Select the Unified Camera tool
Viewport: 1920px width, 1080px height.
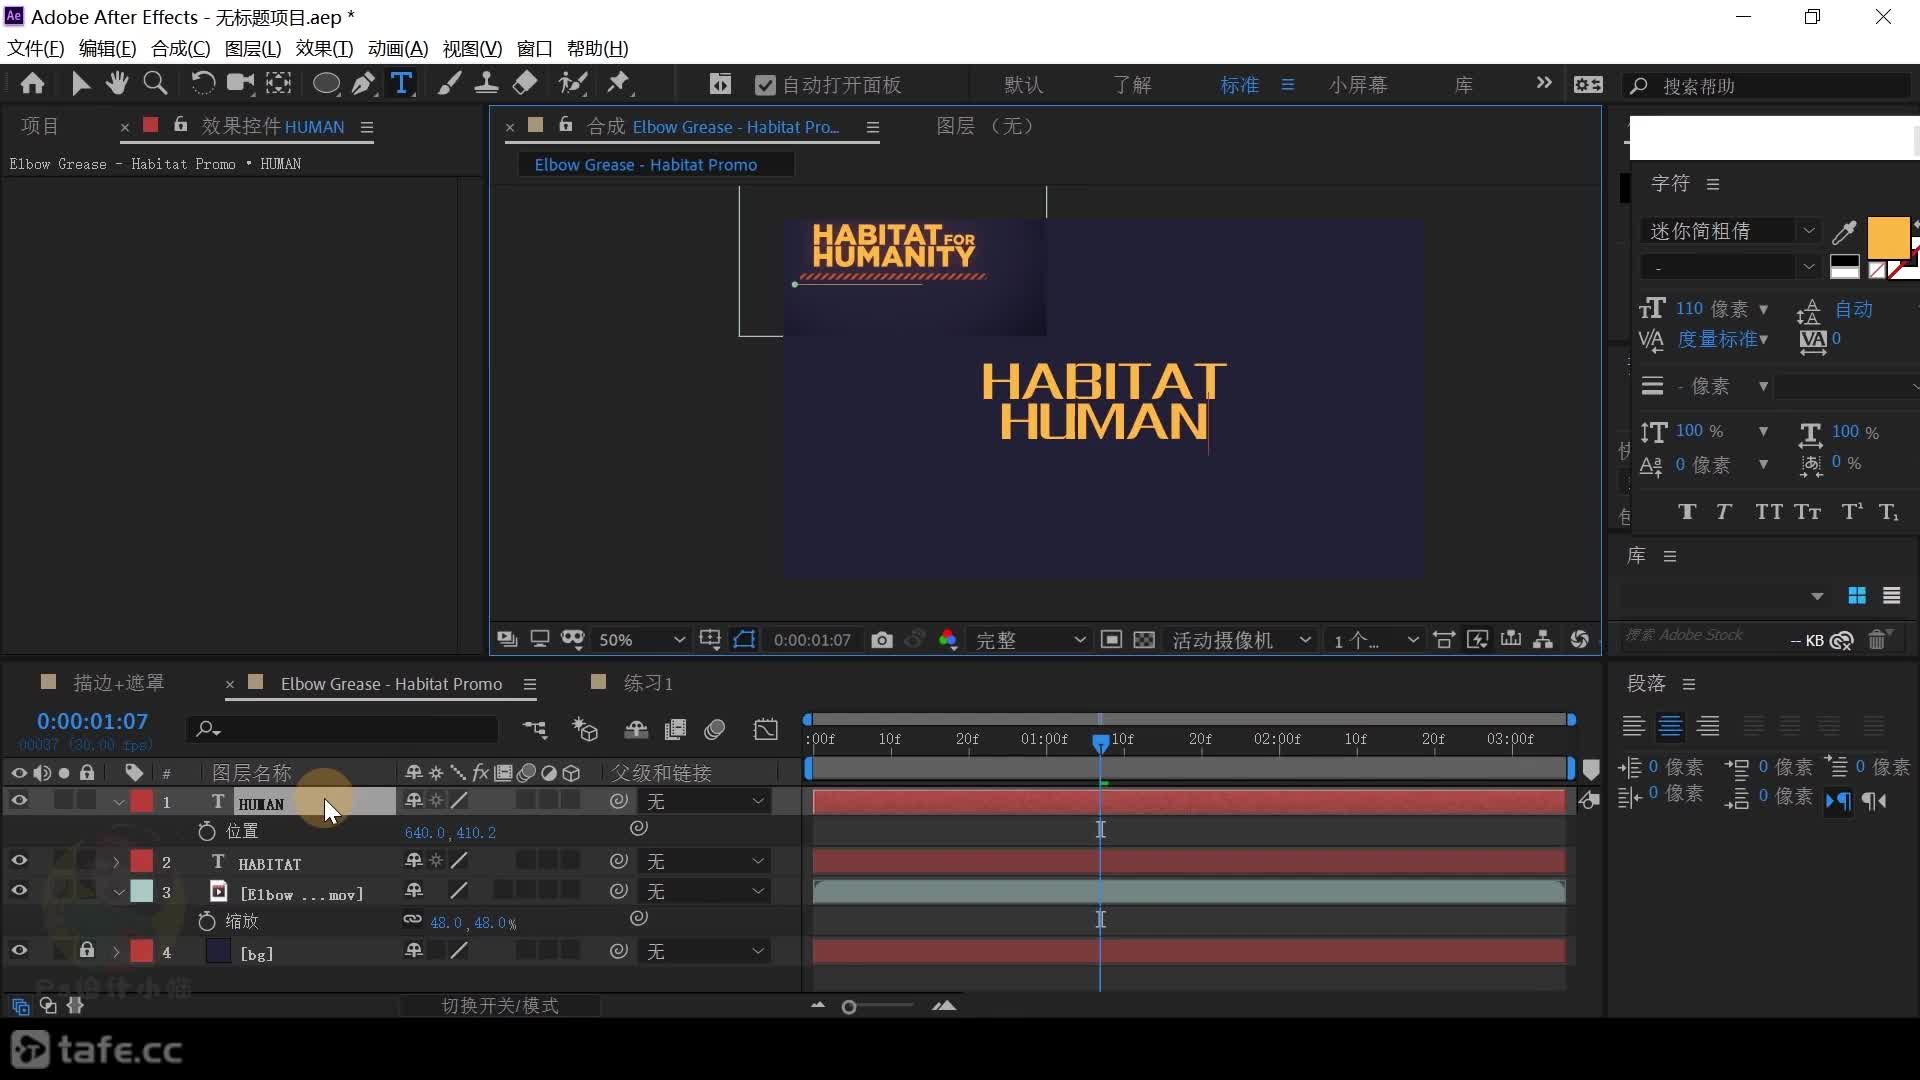[240, 84]
